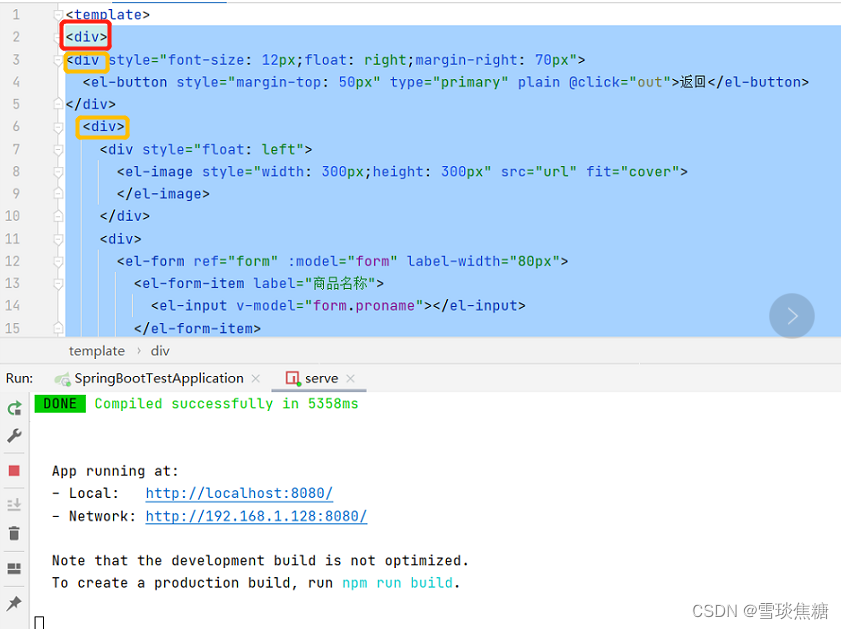Click the scroll to end icon
The image size is (844, 629).
click(x=15, y=504)
